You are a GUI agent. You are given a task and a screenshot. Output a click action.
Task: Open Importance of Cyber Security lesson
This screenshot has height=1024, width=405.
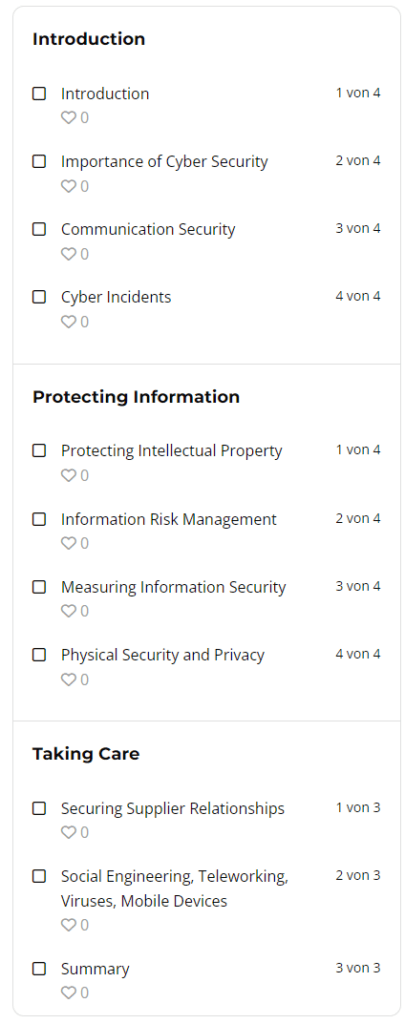pos(165,161)
